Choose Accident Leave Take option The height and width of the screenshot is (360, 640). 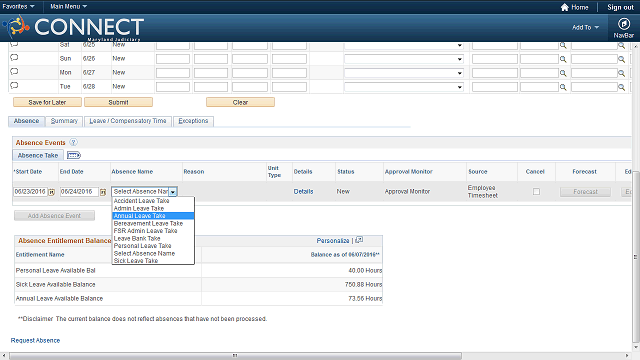(153, 201)
